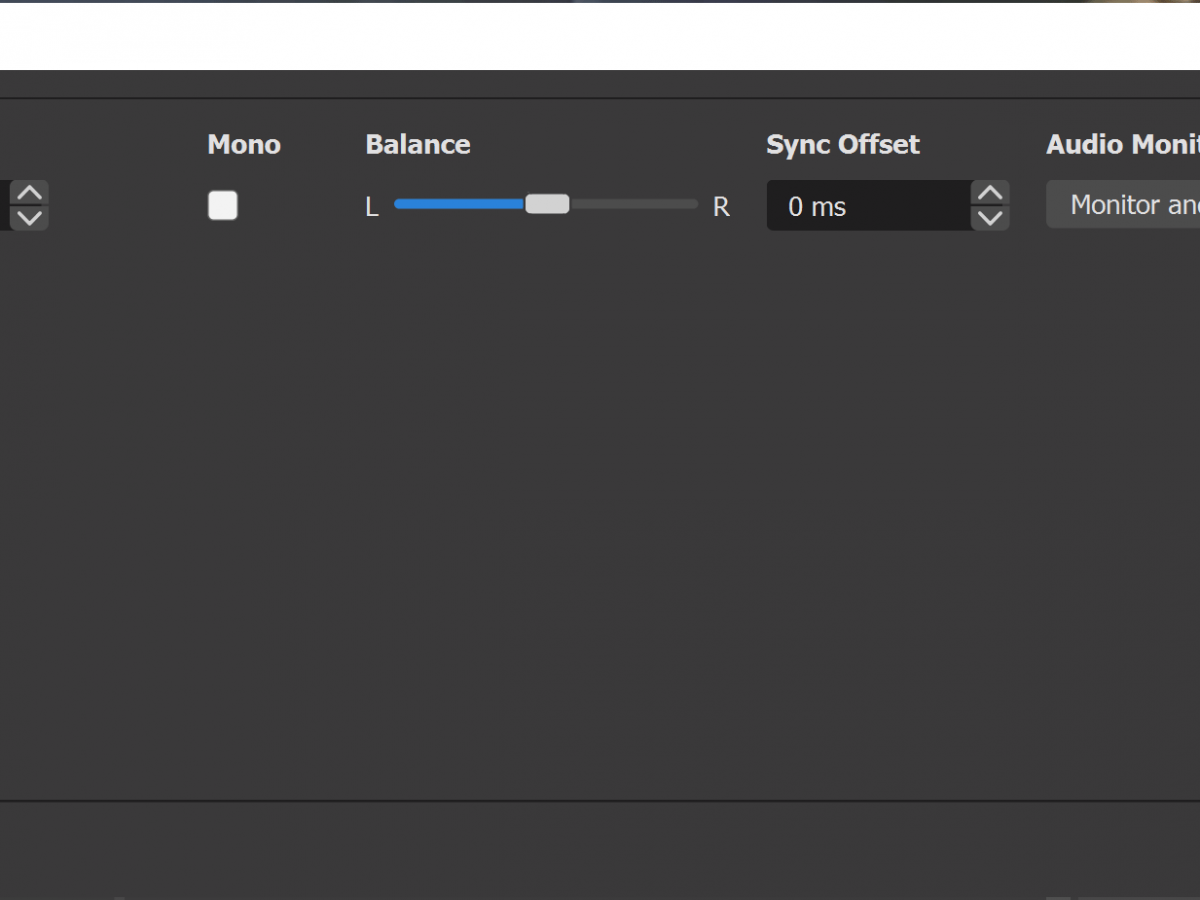Focus the Sync Offset 0 ms field

(866, 206)
